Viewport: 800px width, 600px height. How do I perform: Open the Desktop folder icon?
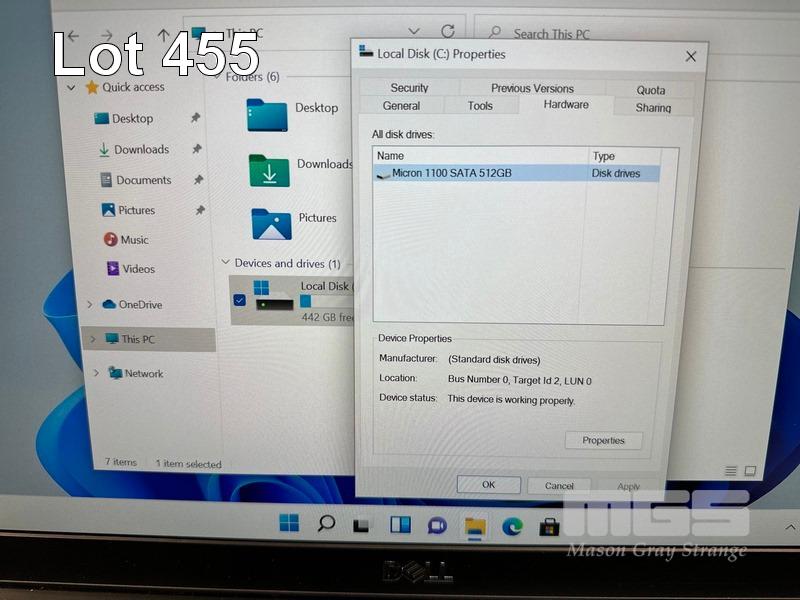267,114
